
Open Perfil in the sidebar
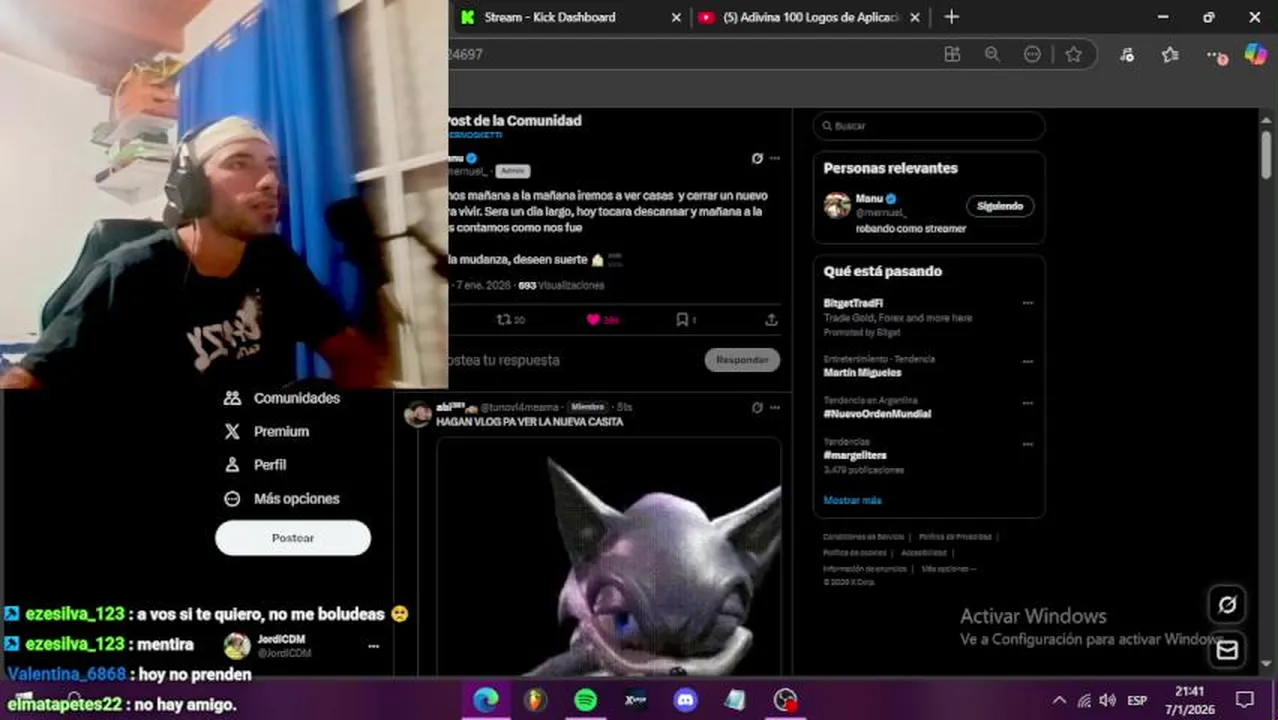[255, 465]
